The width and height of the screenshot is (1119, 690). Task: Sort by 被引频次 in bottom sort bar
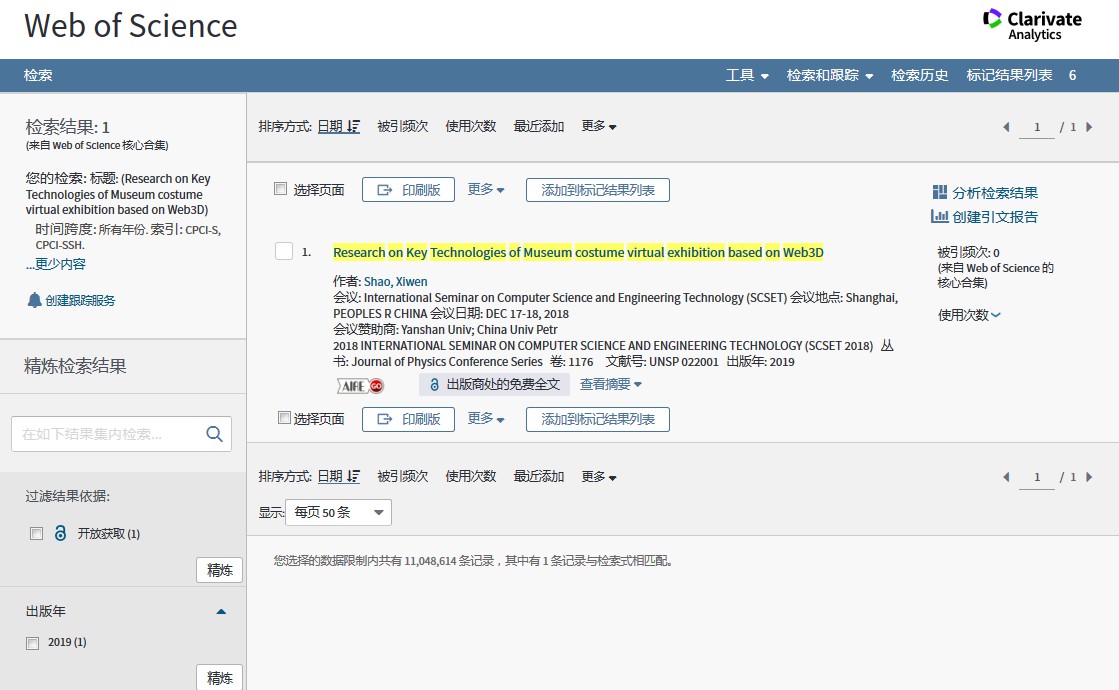(x=402, y=476)
